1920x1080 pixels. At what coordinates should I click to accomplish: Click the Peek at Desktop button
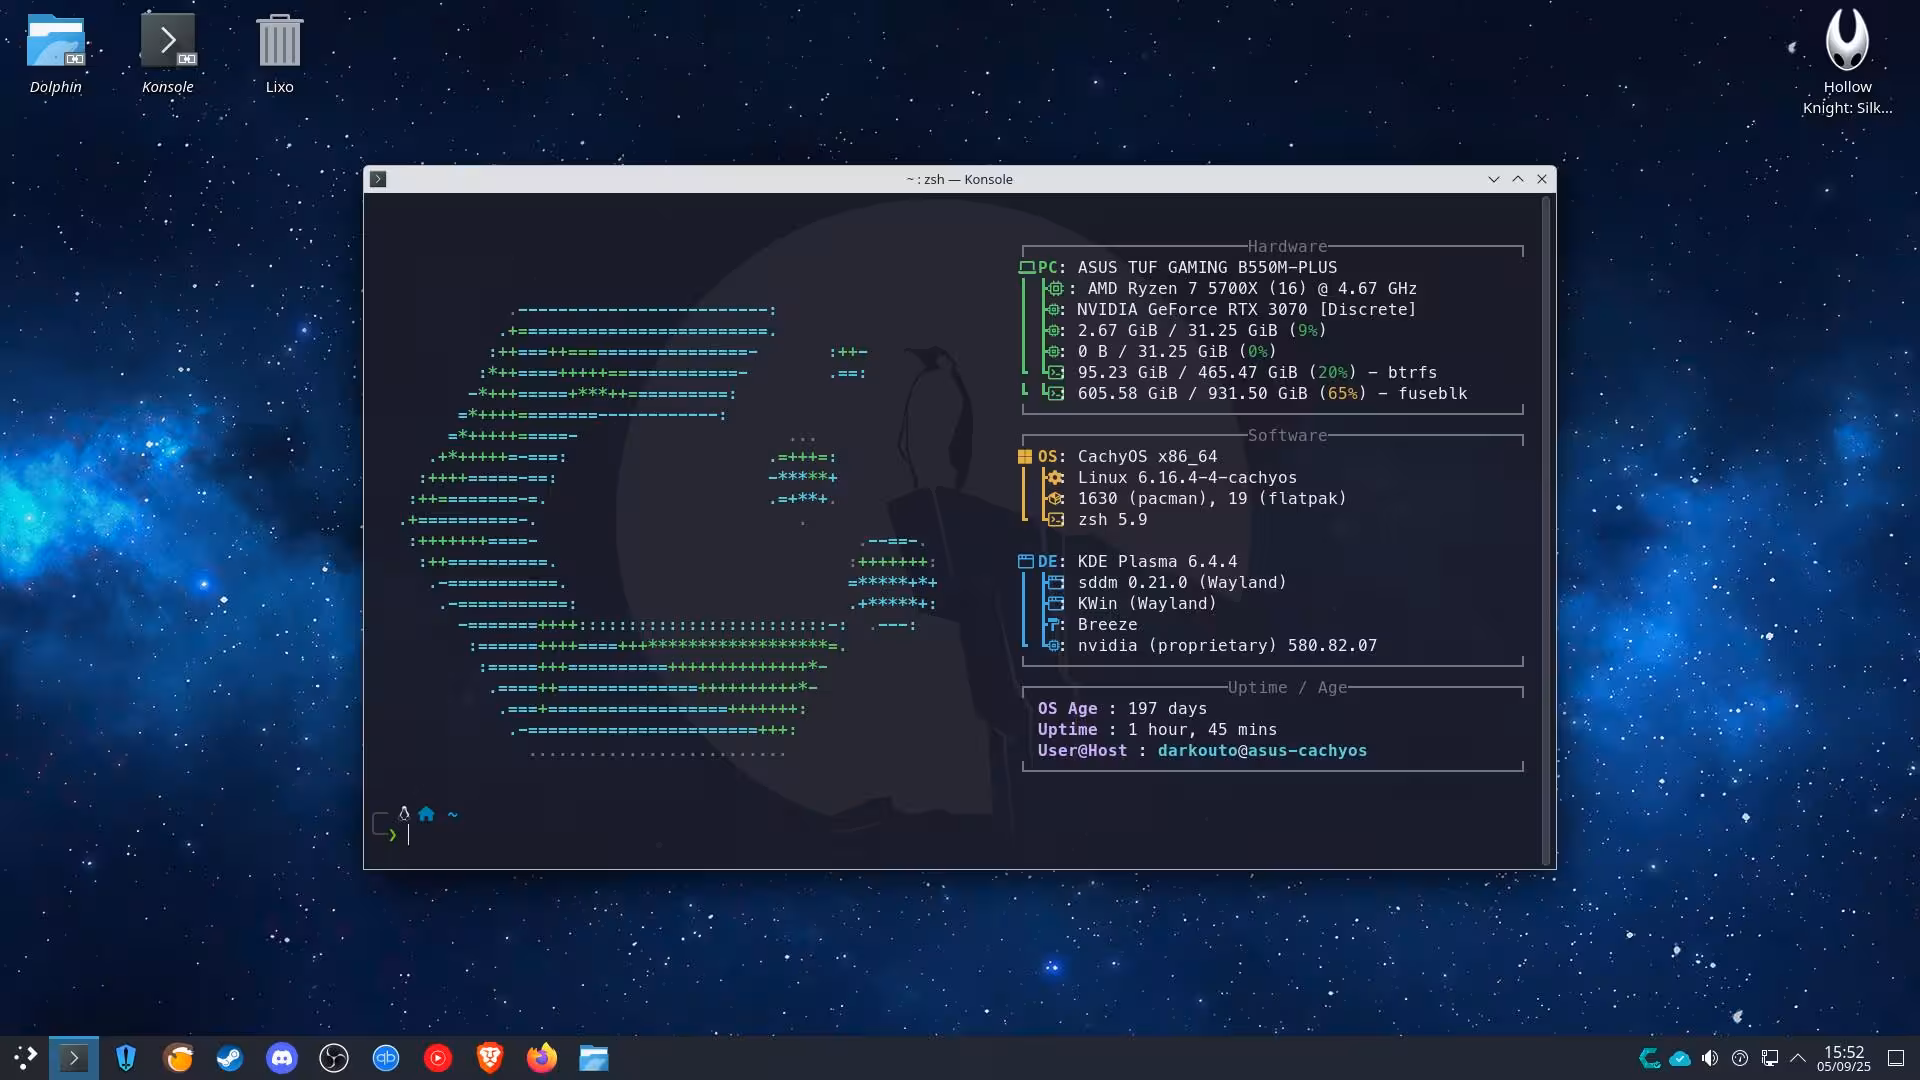[x=1896, y=1058]
